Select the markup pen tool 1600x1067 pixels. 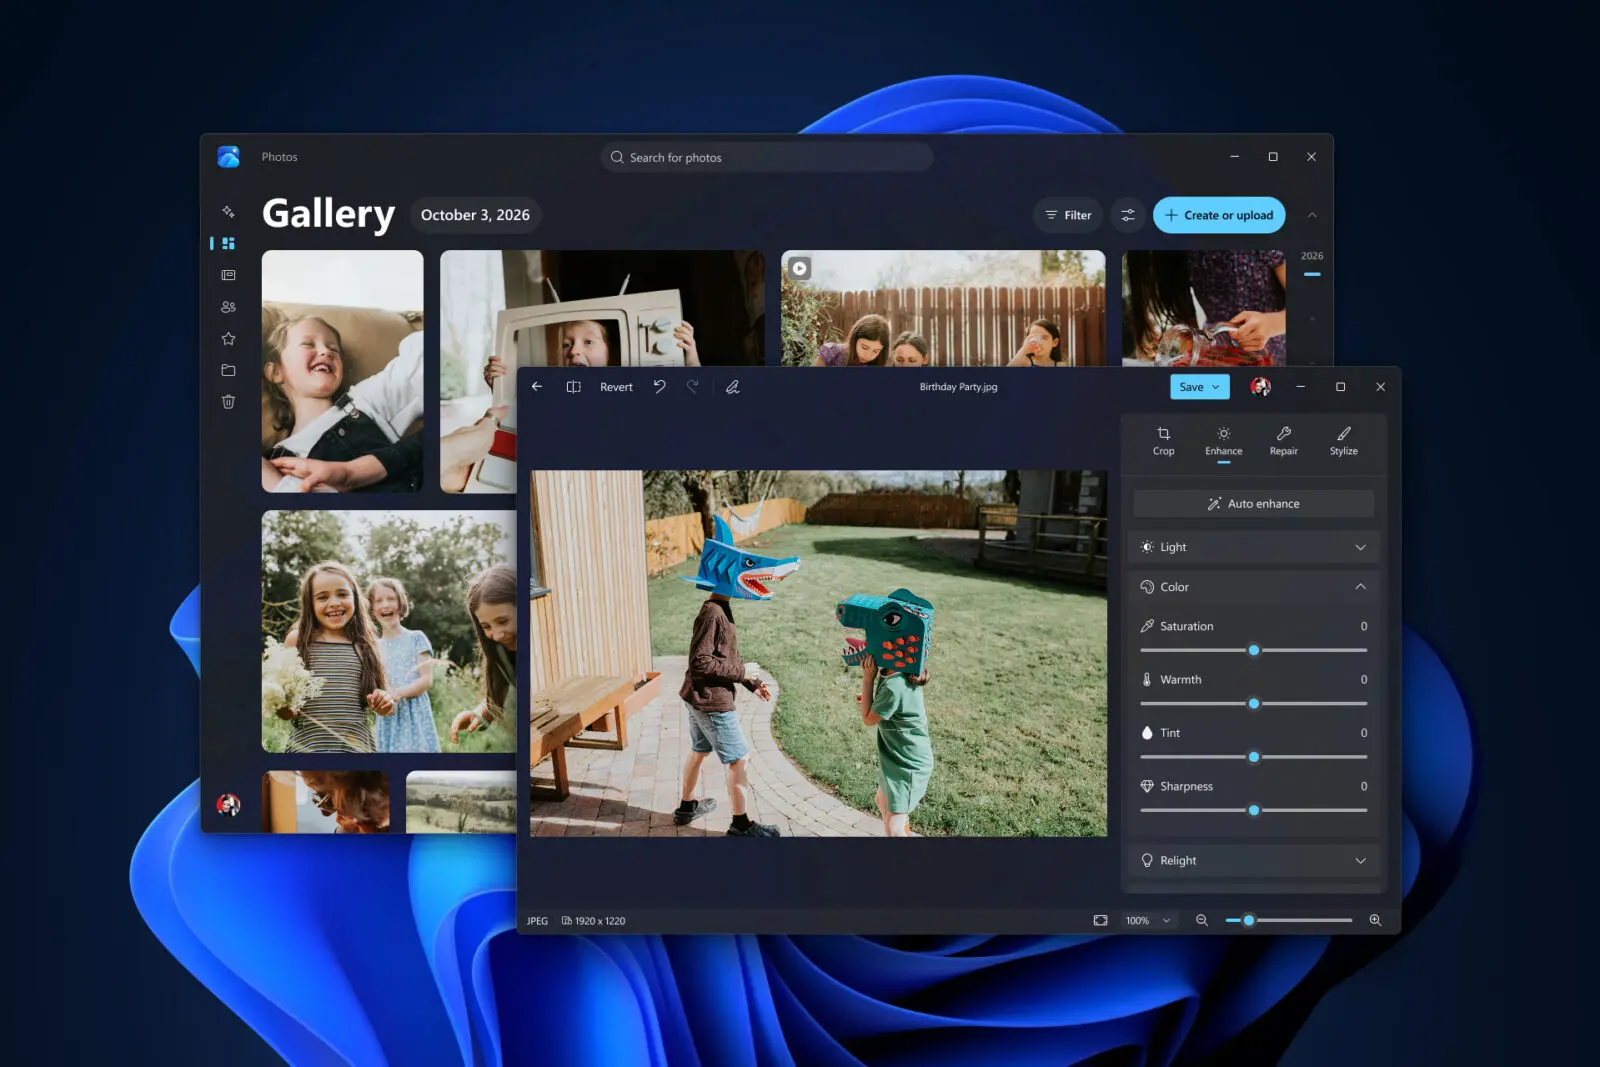[x=733, y=387]
